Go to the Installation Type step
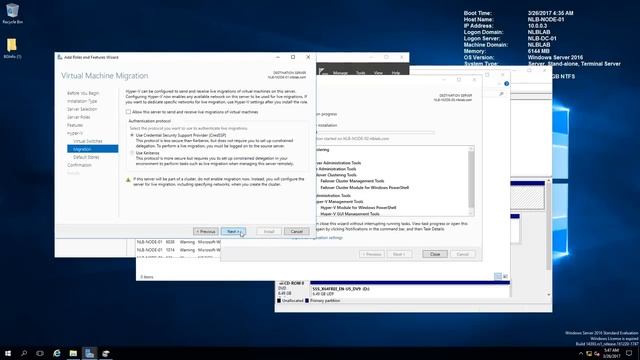This screenshot has width=640, height=360. point(82,101)
